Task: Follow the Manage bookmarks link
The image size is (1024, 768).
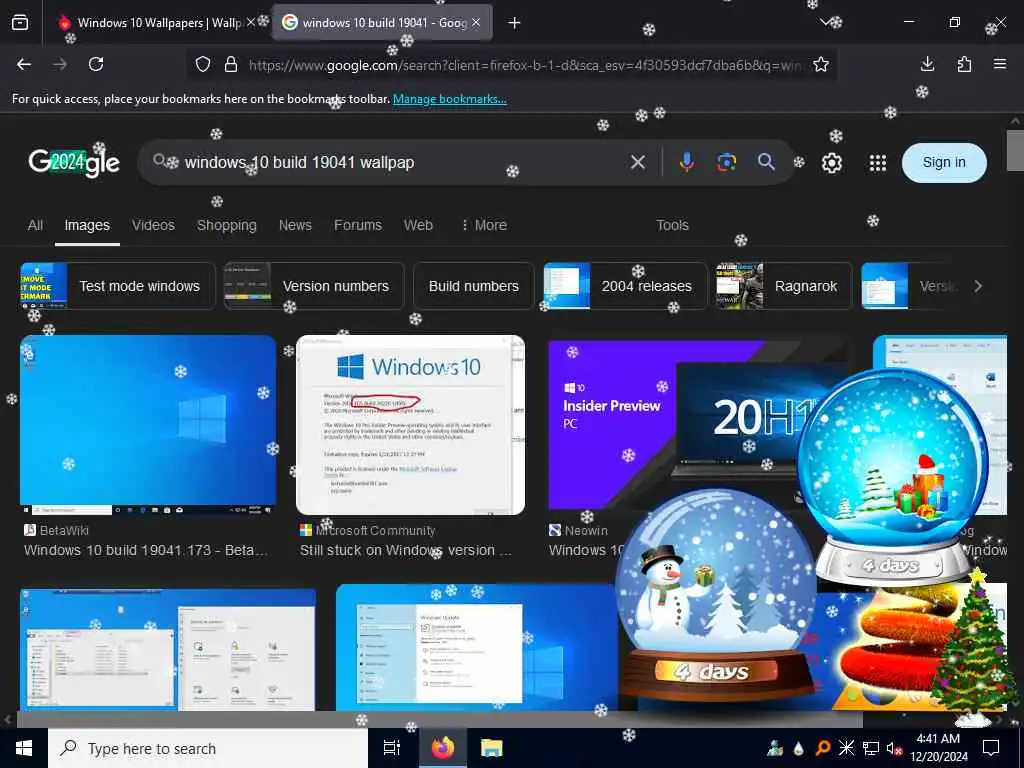Action: coord(449,99)
